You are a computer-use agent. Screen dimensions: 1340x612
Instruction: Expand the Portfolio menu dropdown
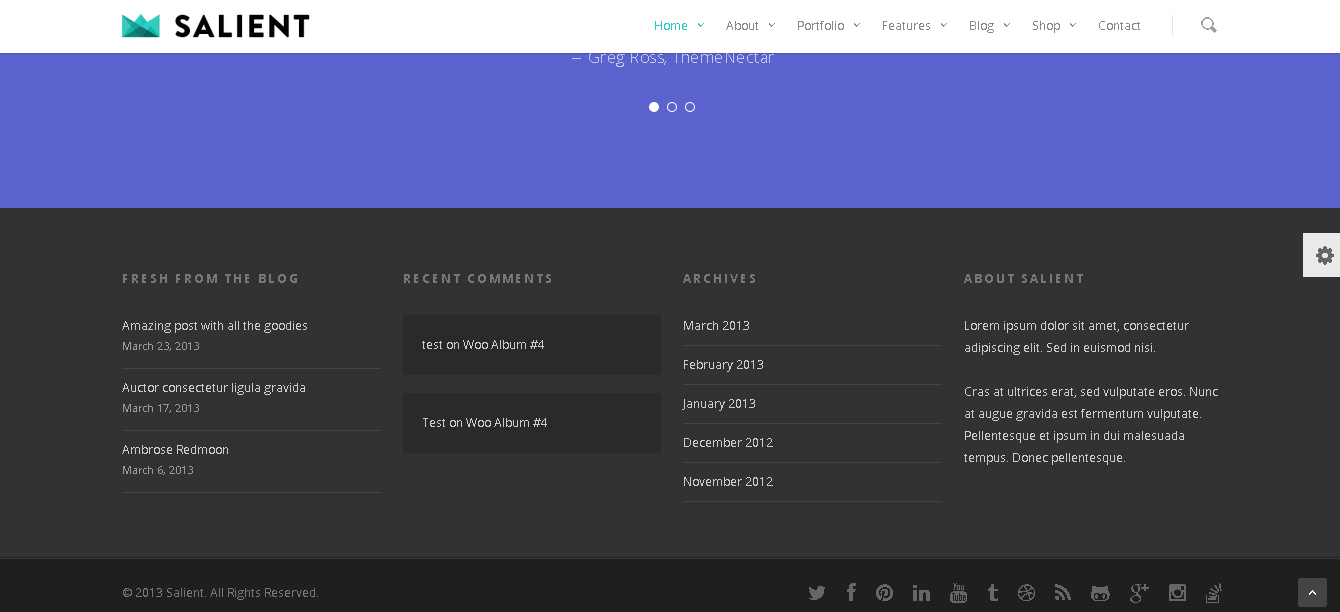(828, 26)
